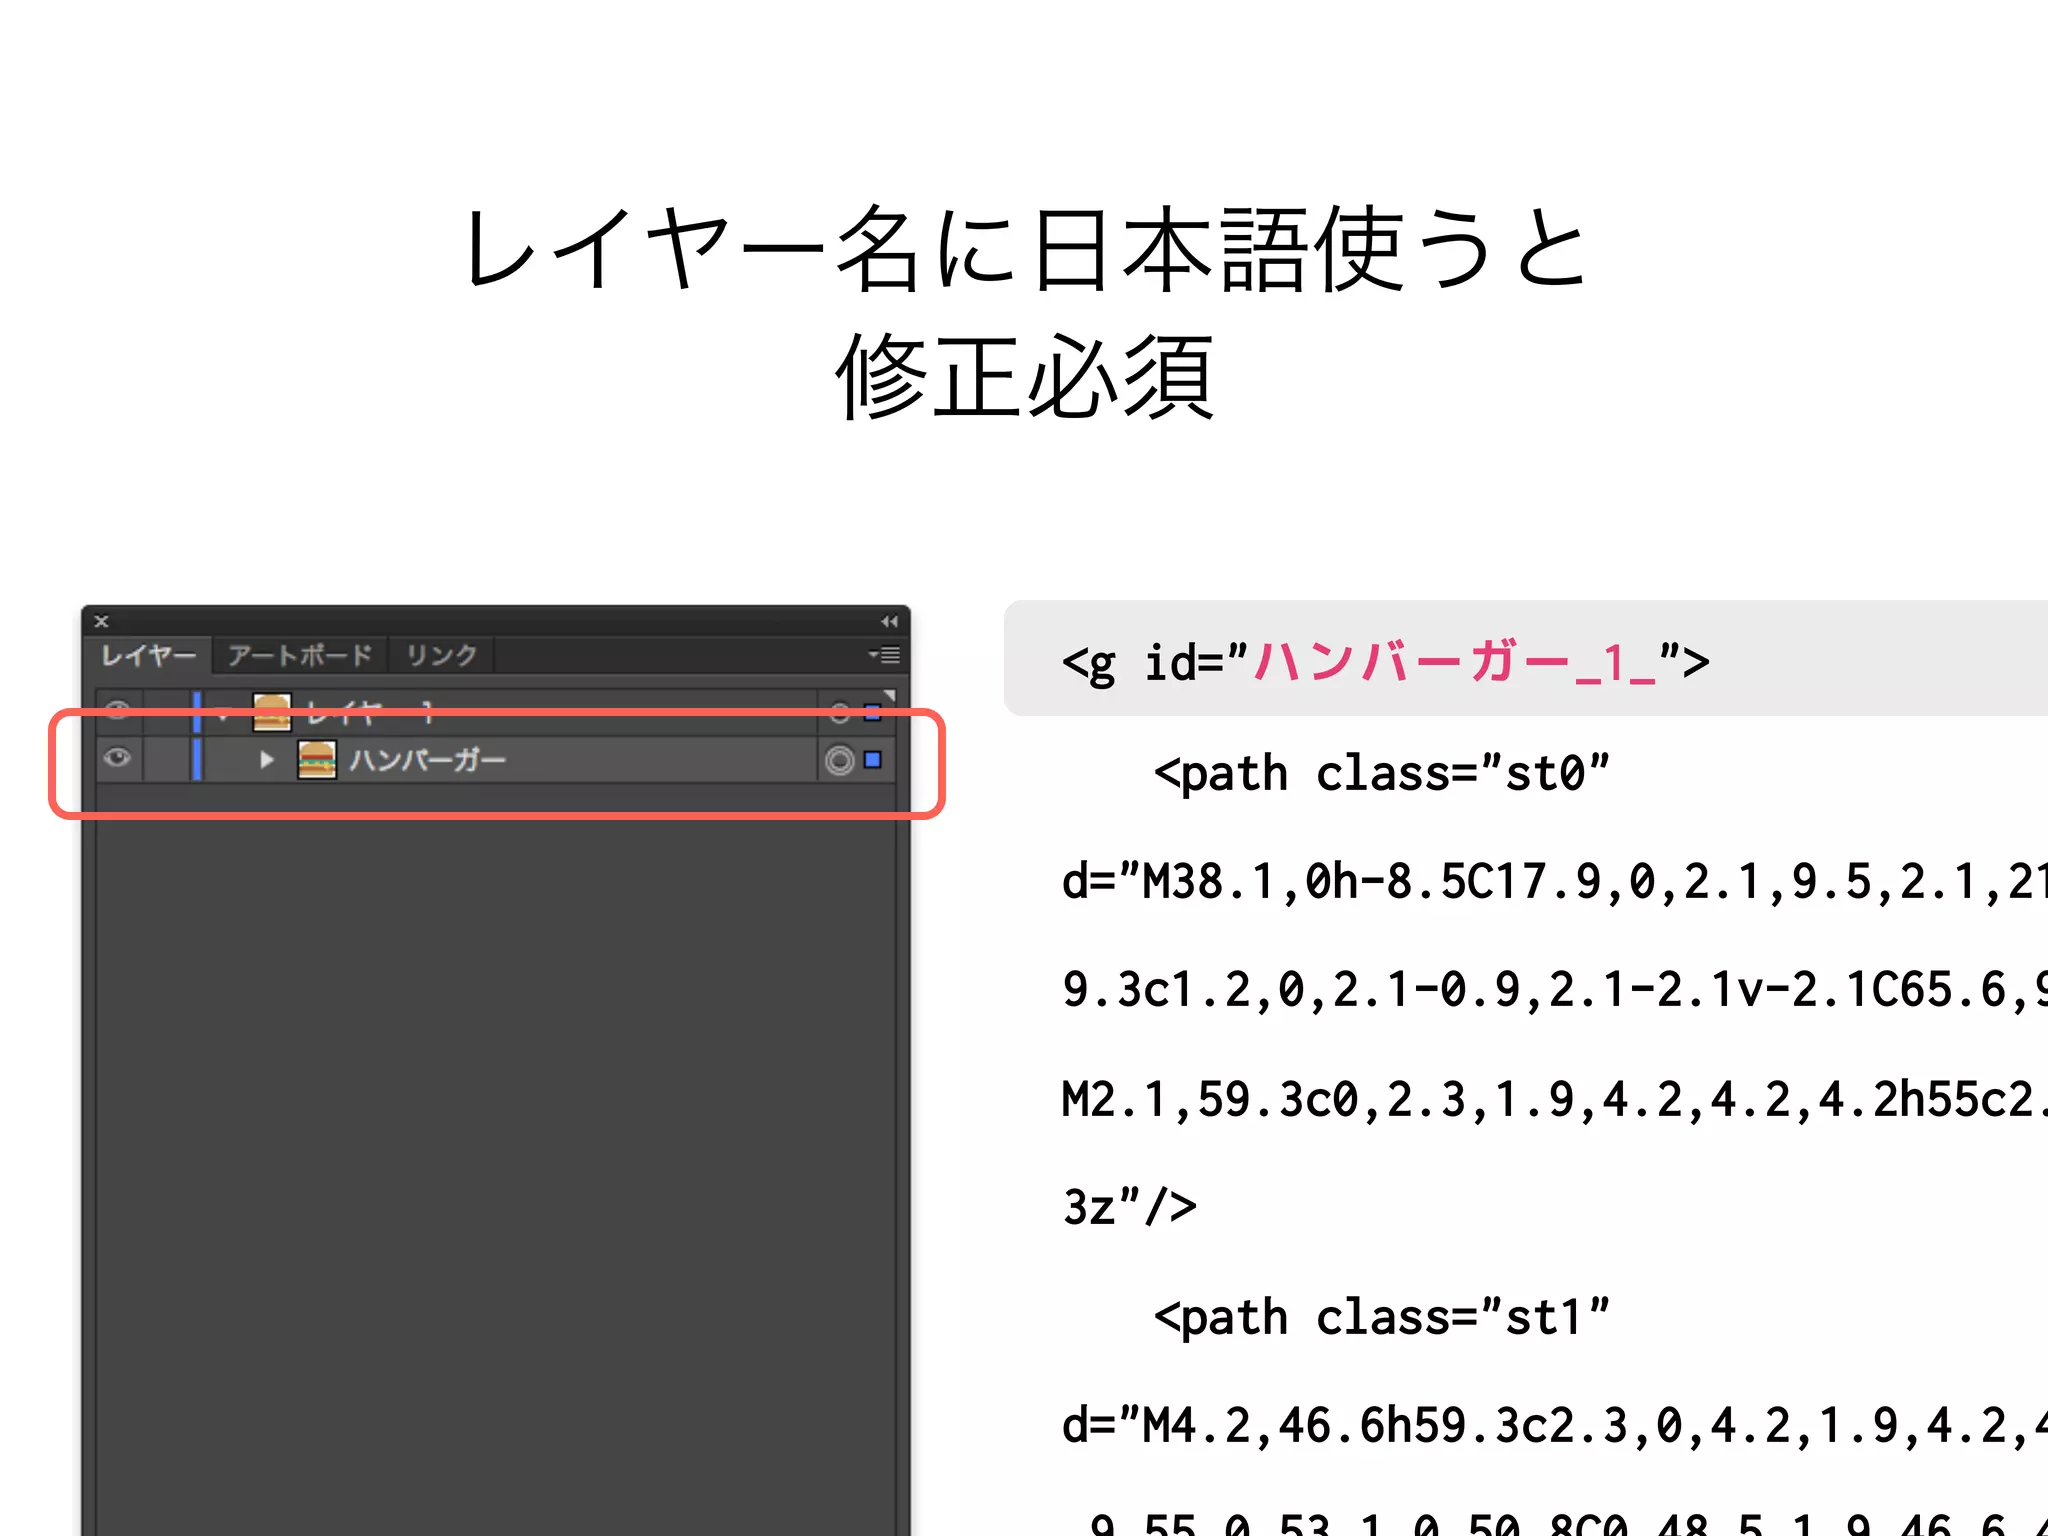Click the target circle of レイヤー 1
2048x1536 pixels.
click(839, 712)
